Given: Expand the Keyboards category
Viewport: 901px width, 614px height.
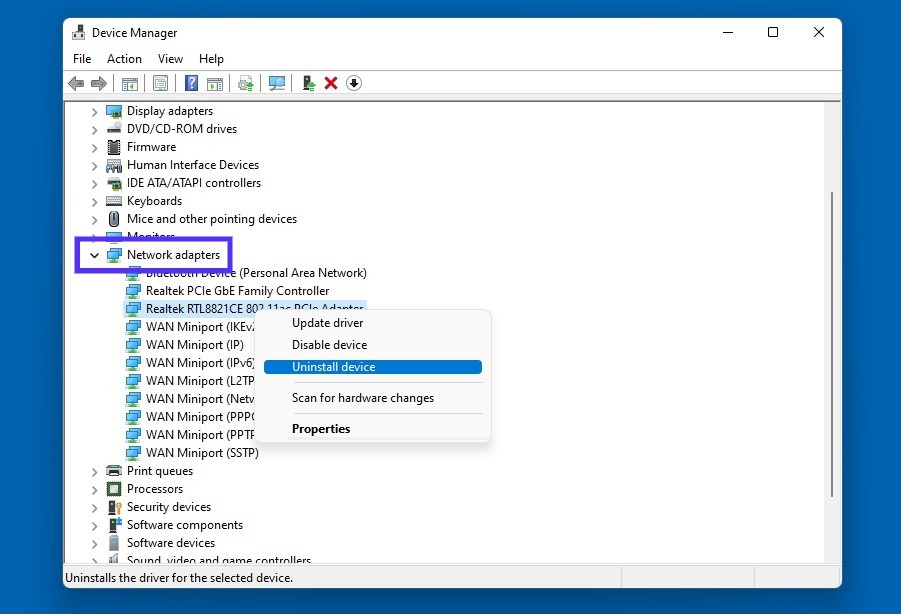Looking at the screenshot, I should tap(95, 201).
